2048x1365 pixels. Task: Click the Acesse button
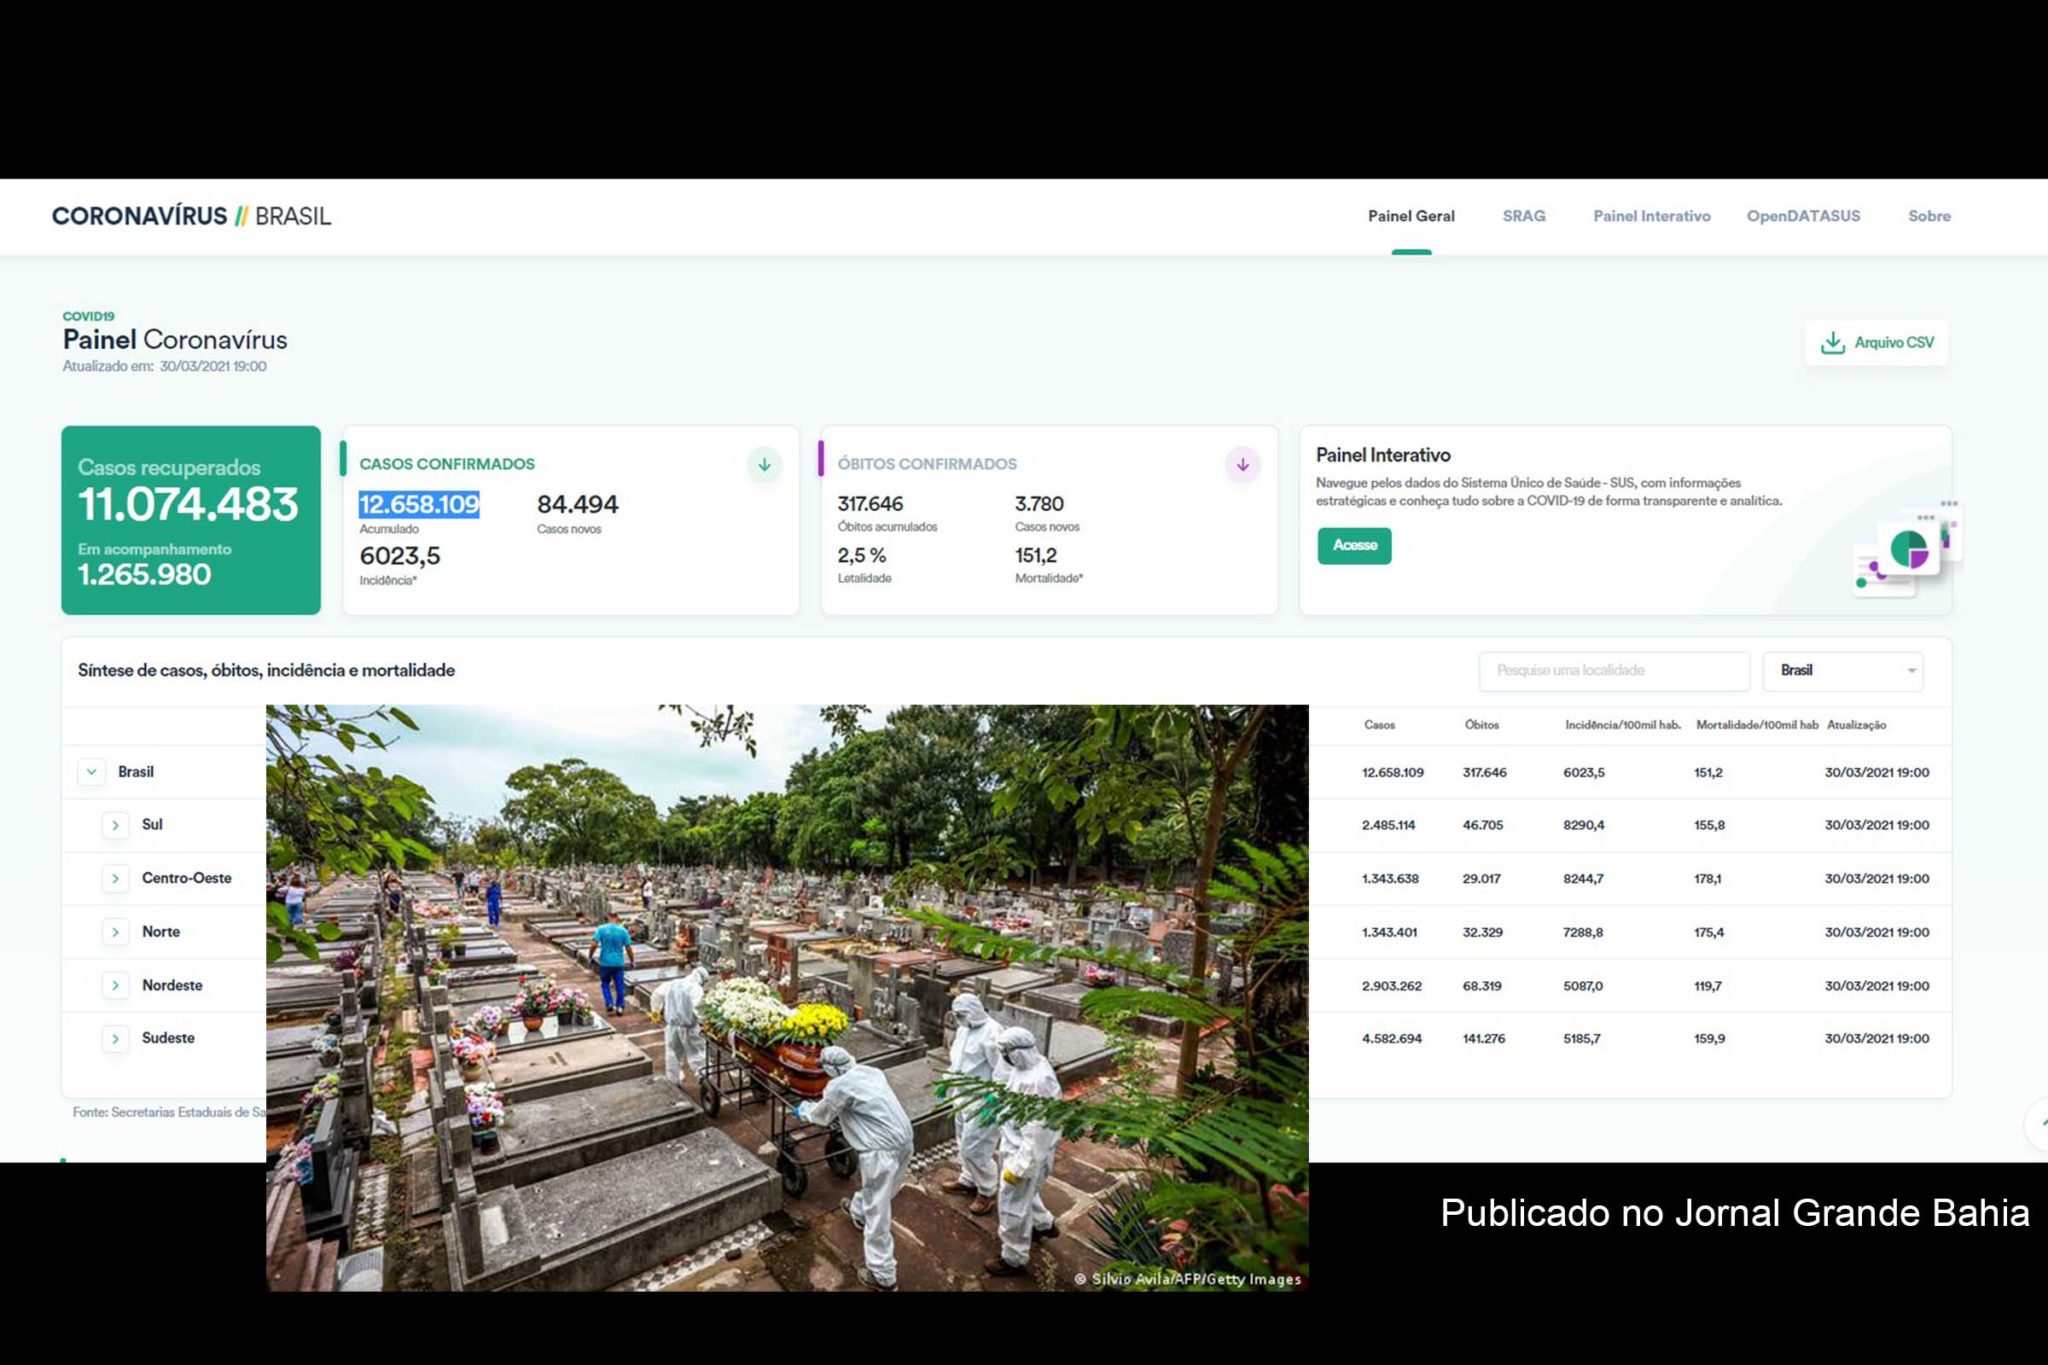pyautogui.click(x=1354, y=546)
